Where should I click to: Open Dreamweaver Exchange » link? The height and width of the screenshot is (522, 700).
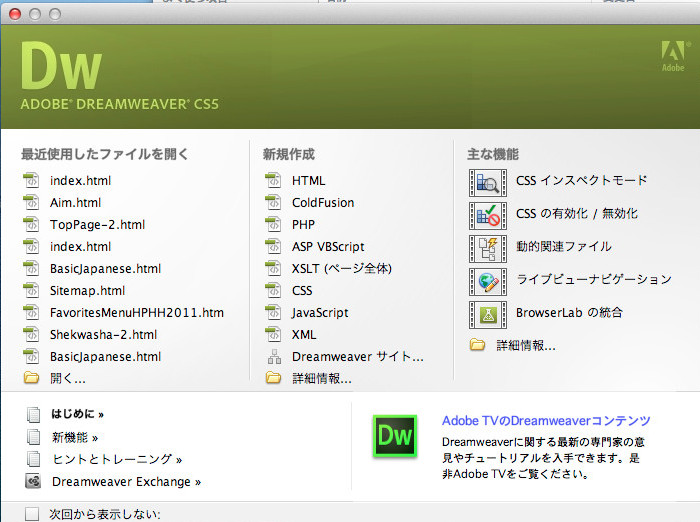point(126,482)
